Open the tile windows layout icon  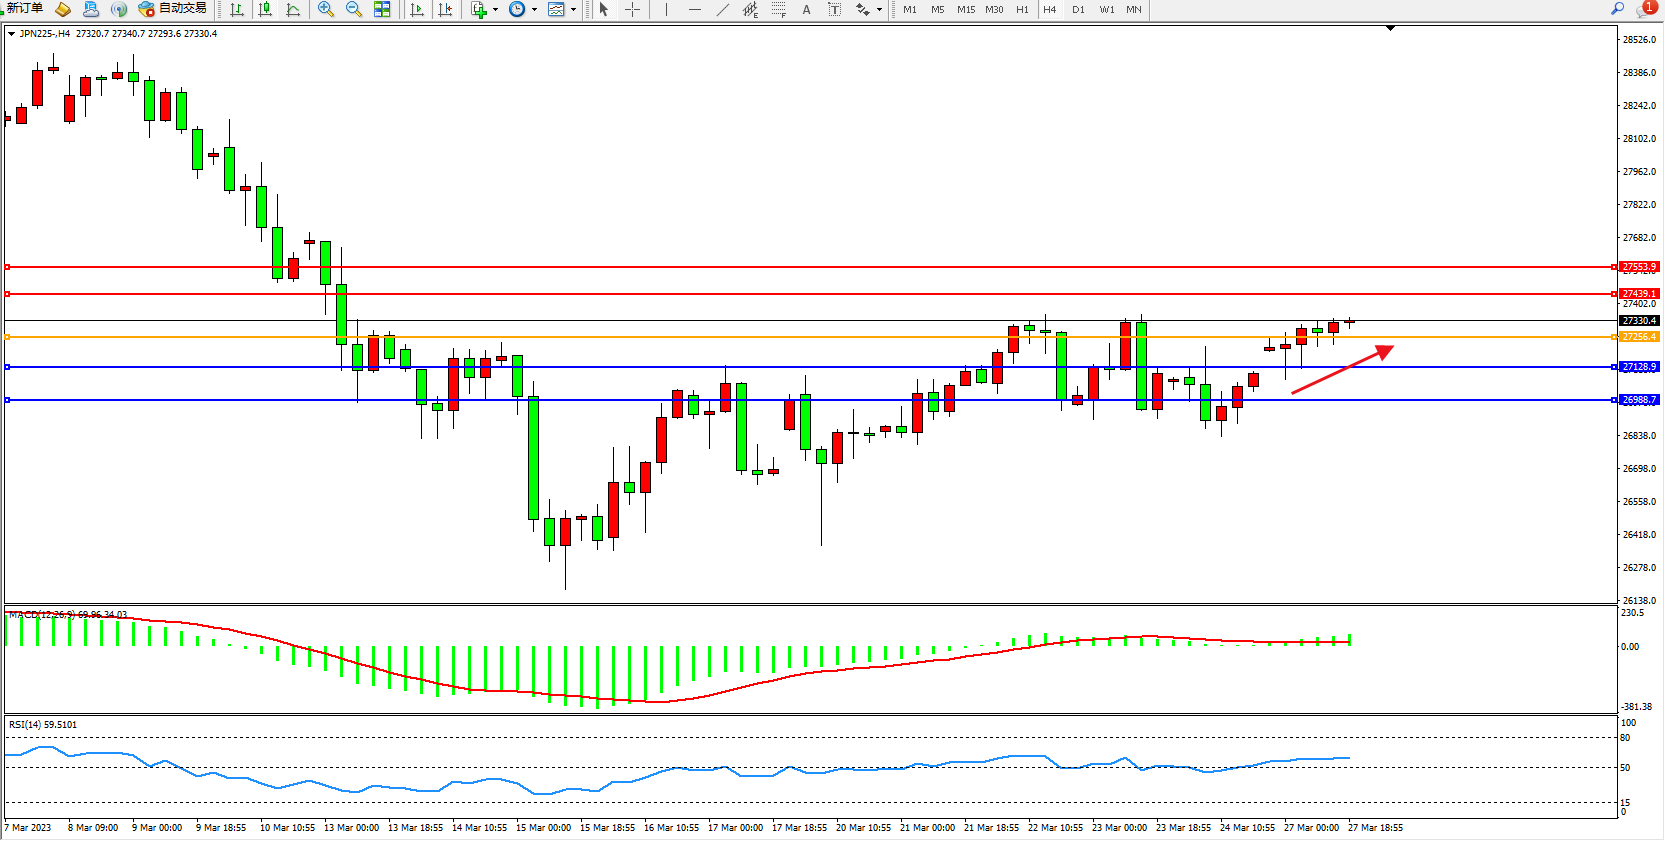click(382, 9)
